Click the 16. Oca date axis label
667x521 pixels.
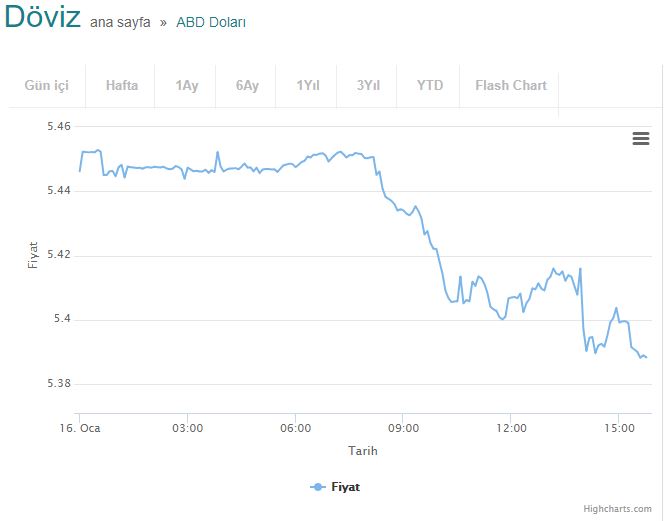tap(80, 428)
